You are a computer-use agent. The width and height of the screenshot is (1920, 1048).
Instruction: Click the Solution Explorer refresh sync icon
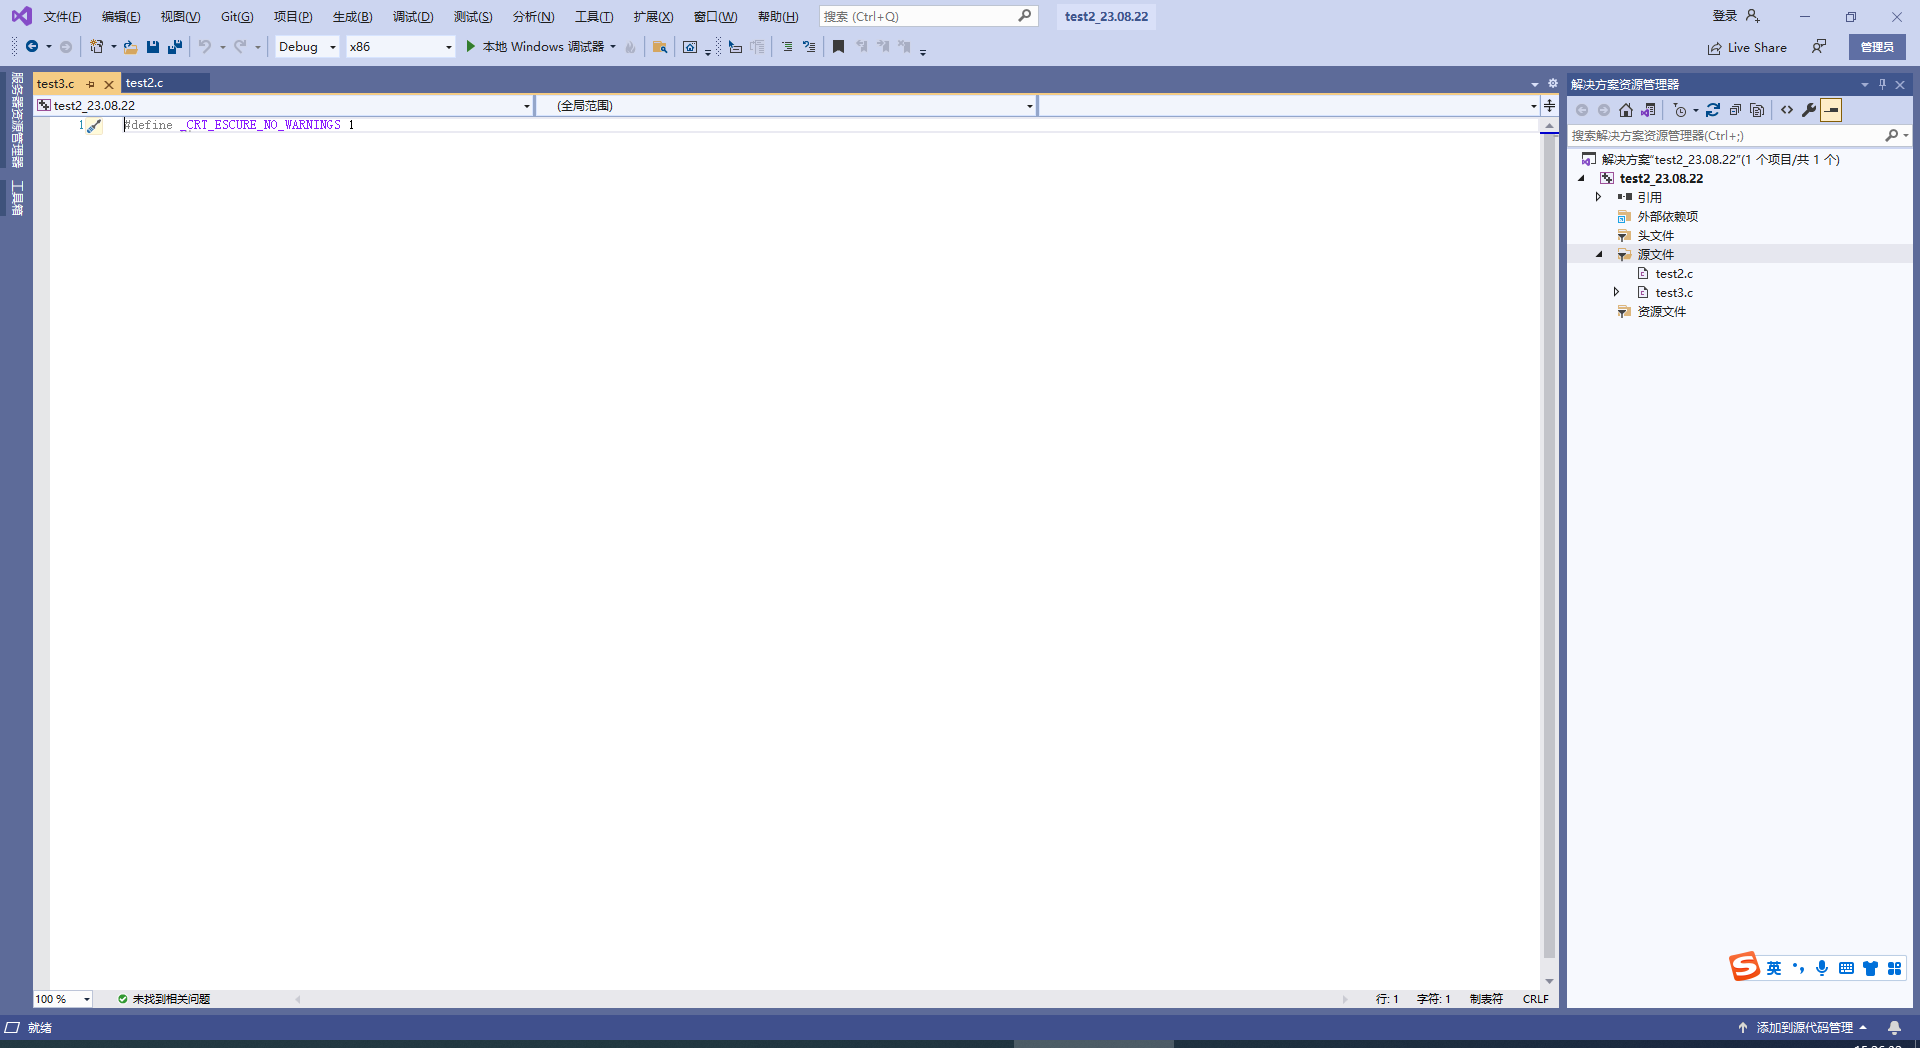click(1713, 110)
